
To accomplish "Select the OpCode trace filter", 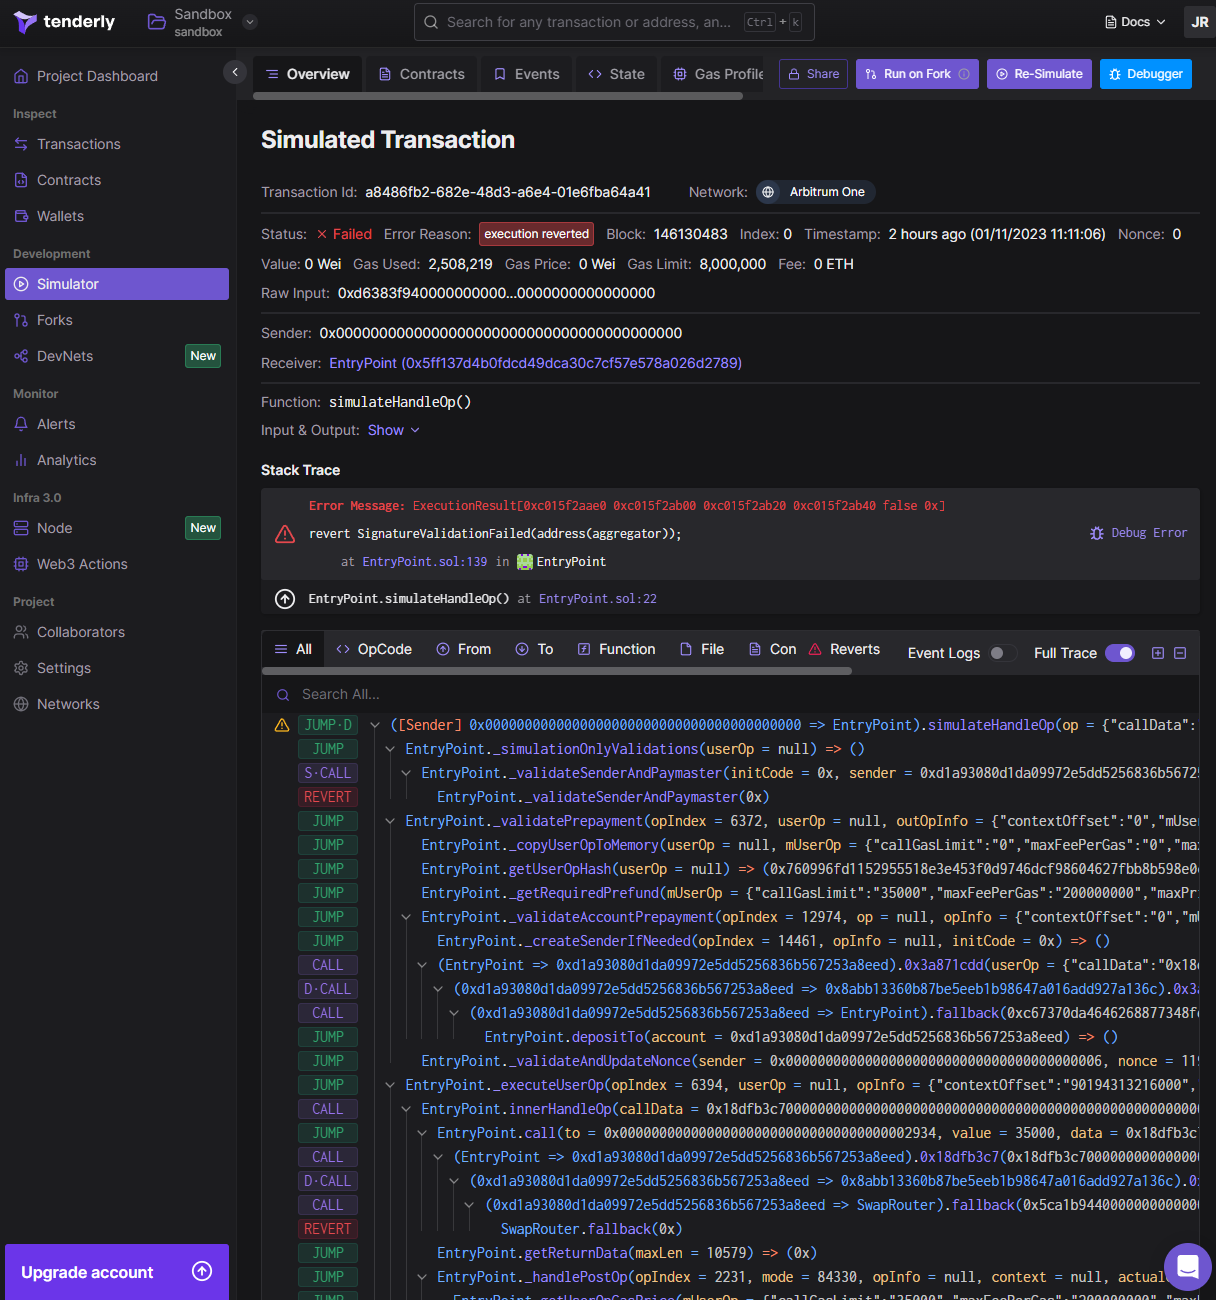I will 374,649.
